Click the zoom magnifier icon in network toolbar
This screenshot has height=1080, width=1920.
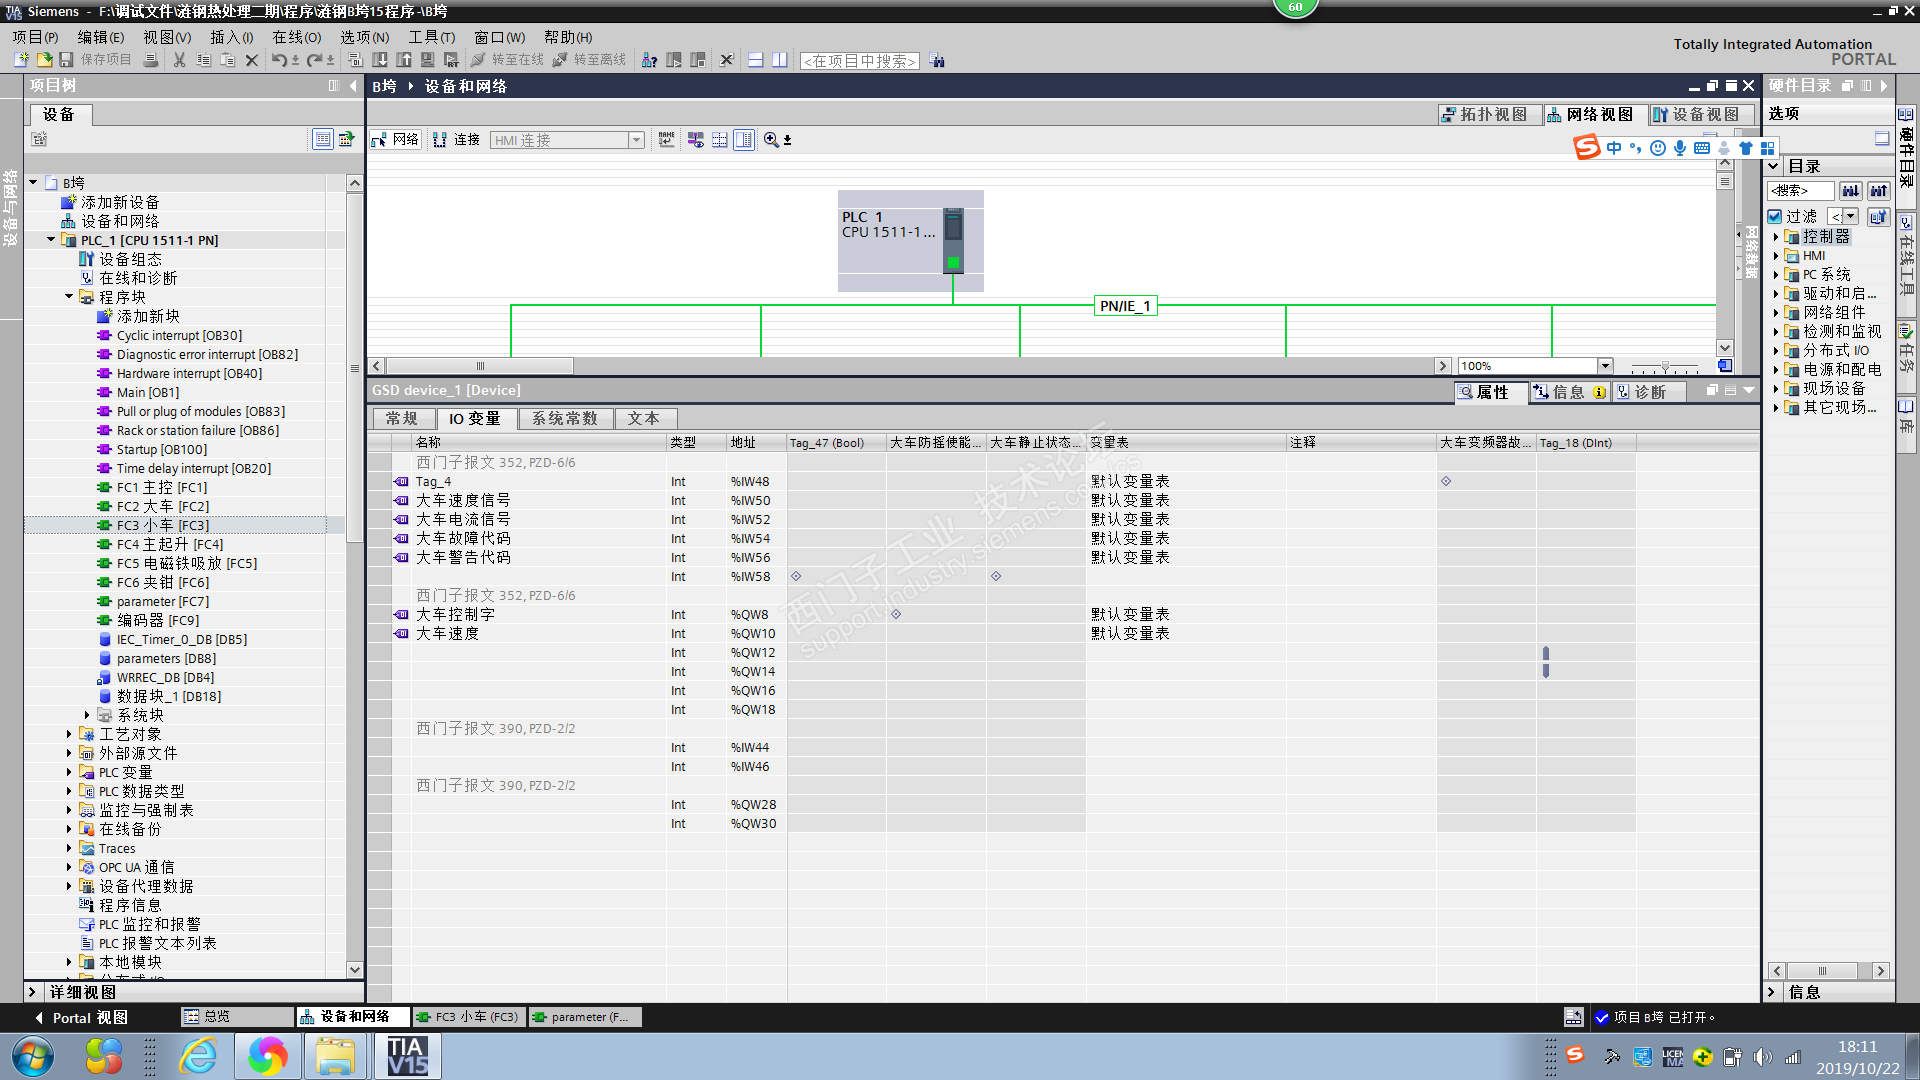[771, 140]
